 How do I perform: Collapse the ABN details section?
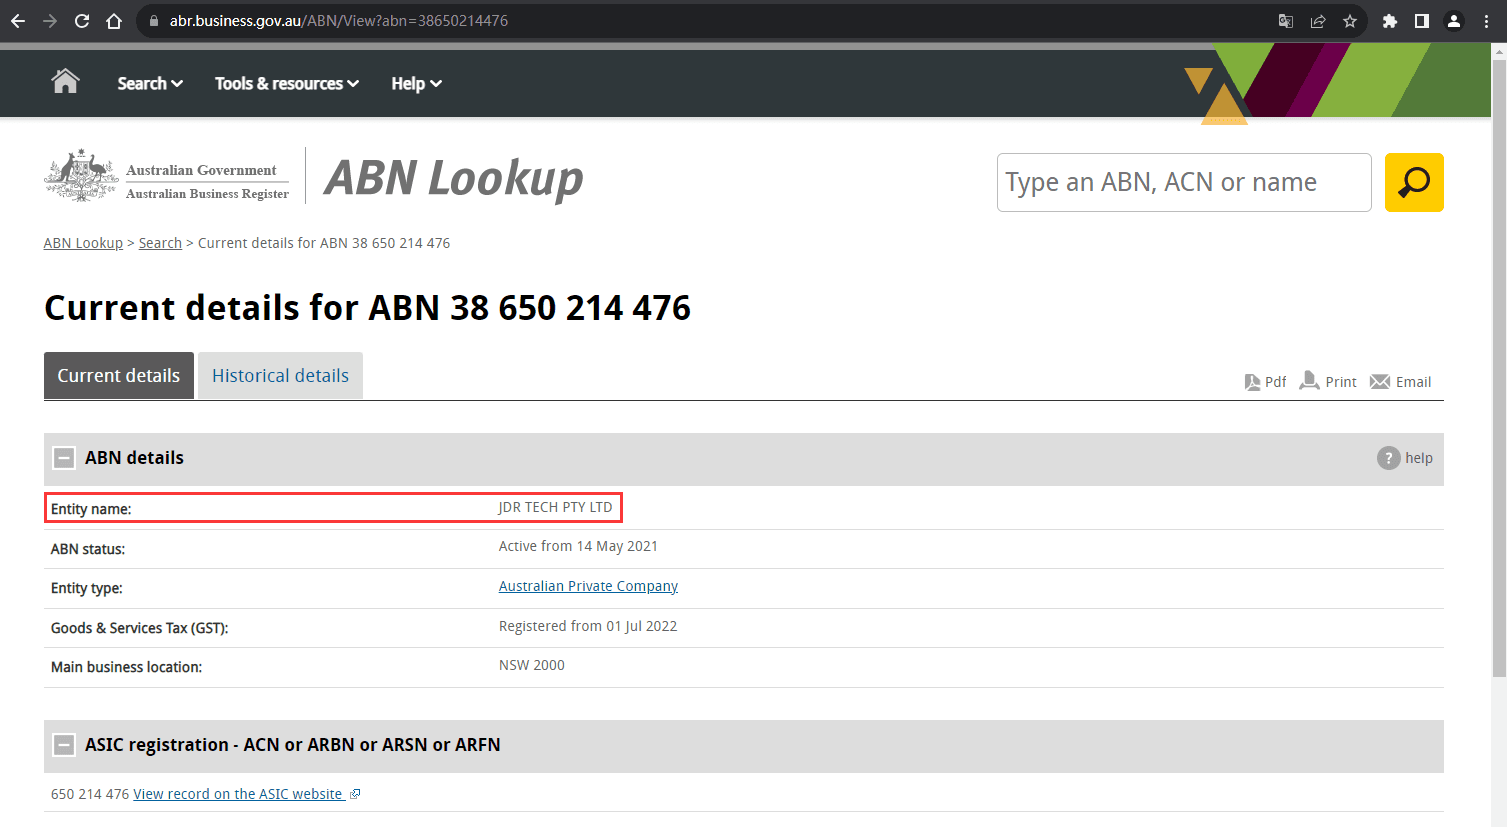[64, 458]
